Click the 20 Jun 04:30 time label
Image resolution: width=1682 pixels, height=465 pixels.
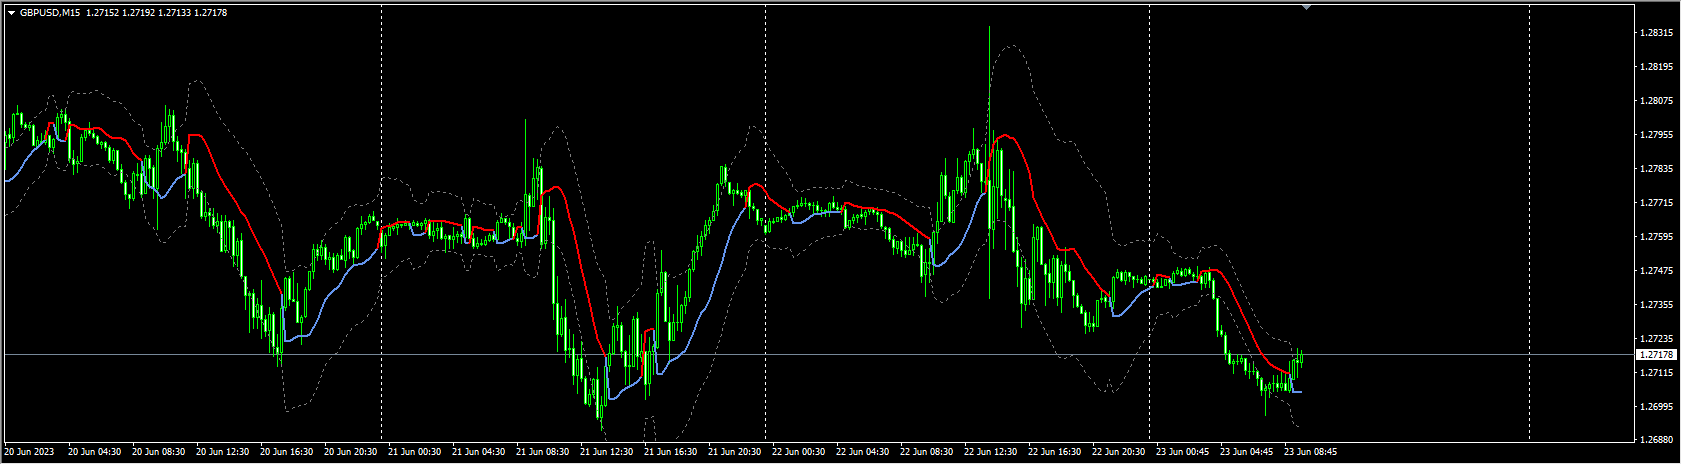point(95,452)
